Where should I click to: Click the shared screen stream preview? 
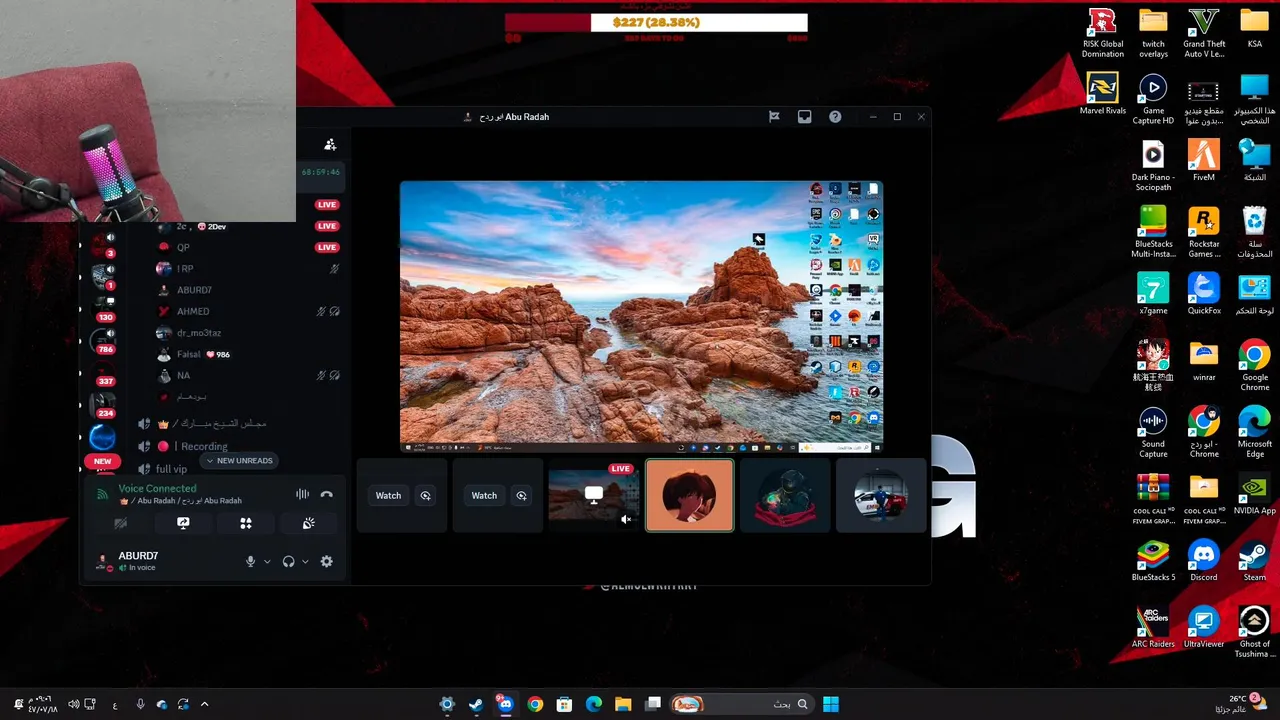(x=641, y=317)
